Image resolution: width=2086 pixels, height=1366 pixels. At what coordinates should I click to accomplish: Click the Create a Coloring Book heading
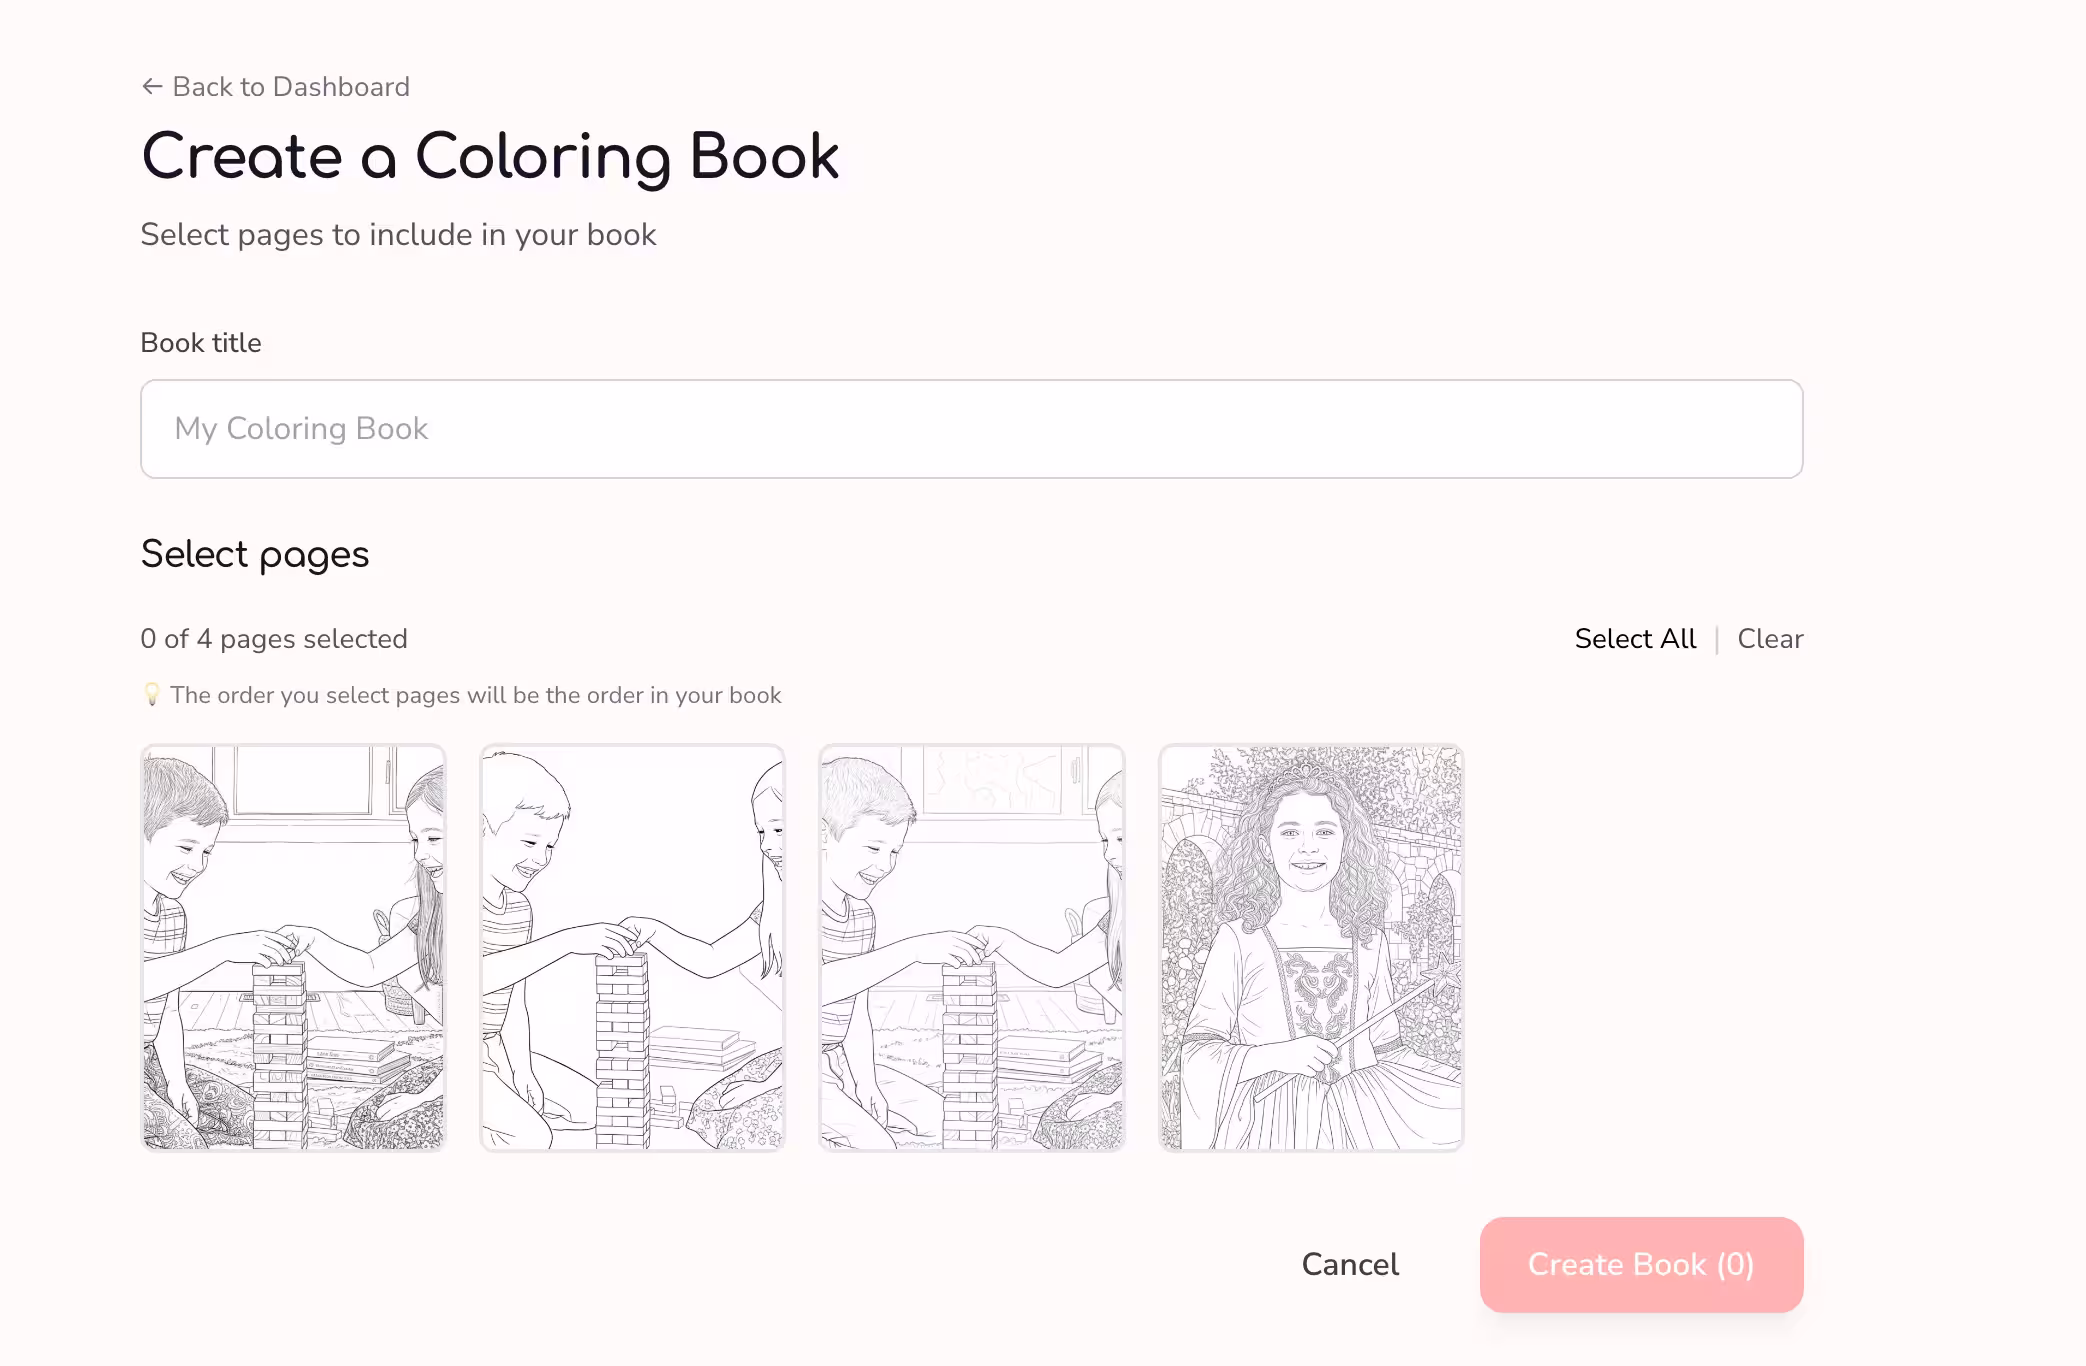[x=490, y=157]
